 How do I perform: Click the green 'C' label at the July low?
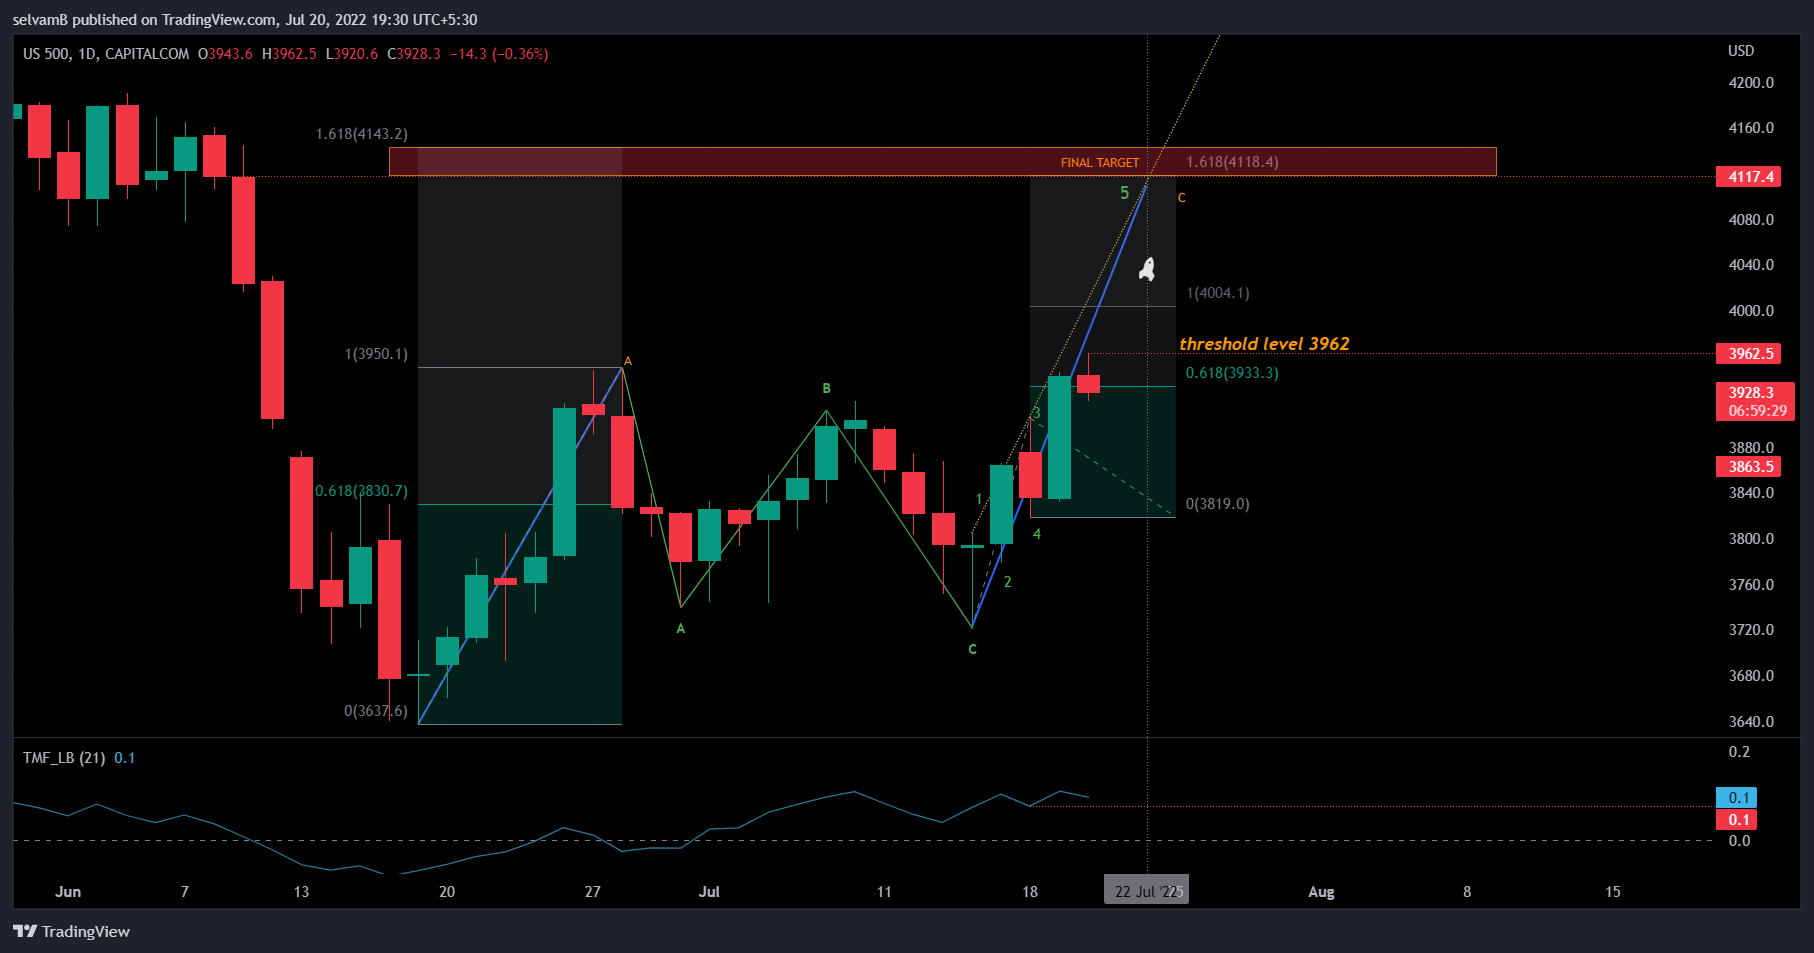tap(972, 649)
